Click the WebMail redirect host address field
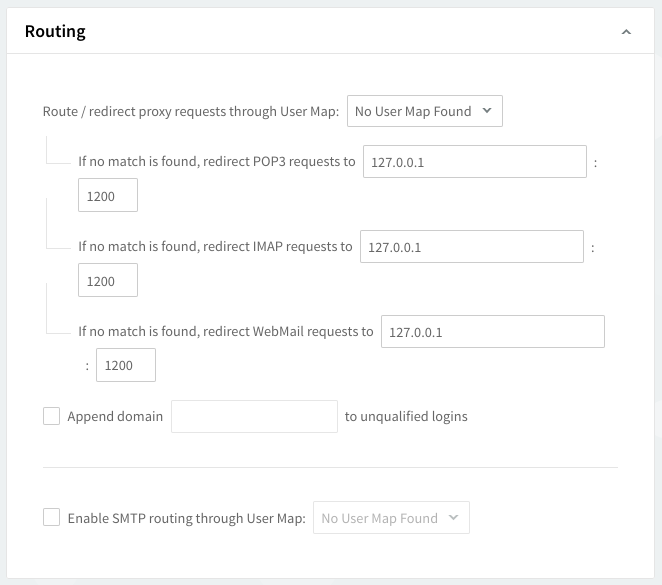The height and width of the screenshot is (585, 662). (492, 332)
